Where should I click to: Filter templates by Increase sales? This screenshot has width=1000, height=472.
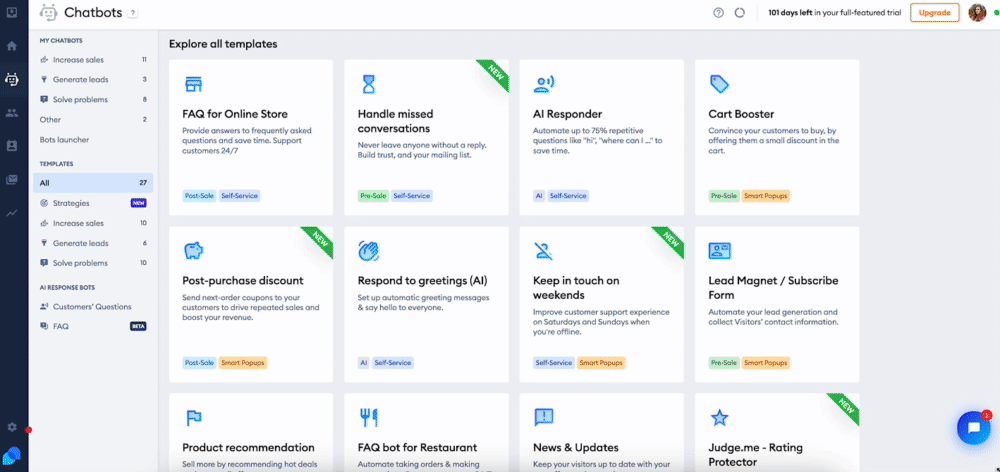[93, 223]
